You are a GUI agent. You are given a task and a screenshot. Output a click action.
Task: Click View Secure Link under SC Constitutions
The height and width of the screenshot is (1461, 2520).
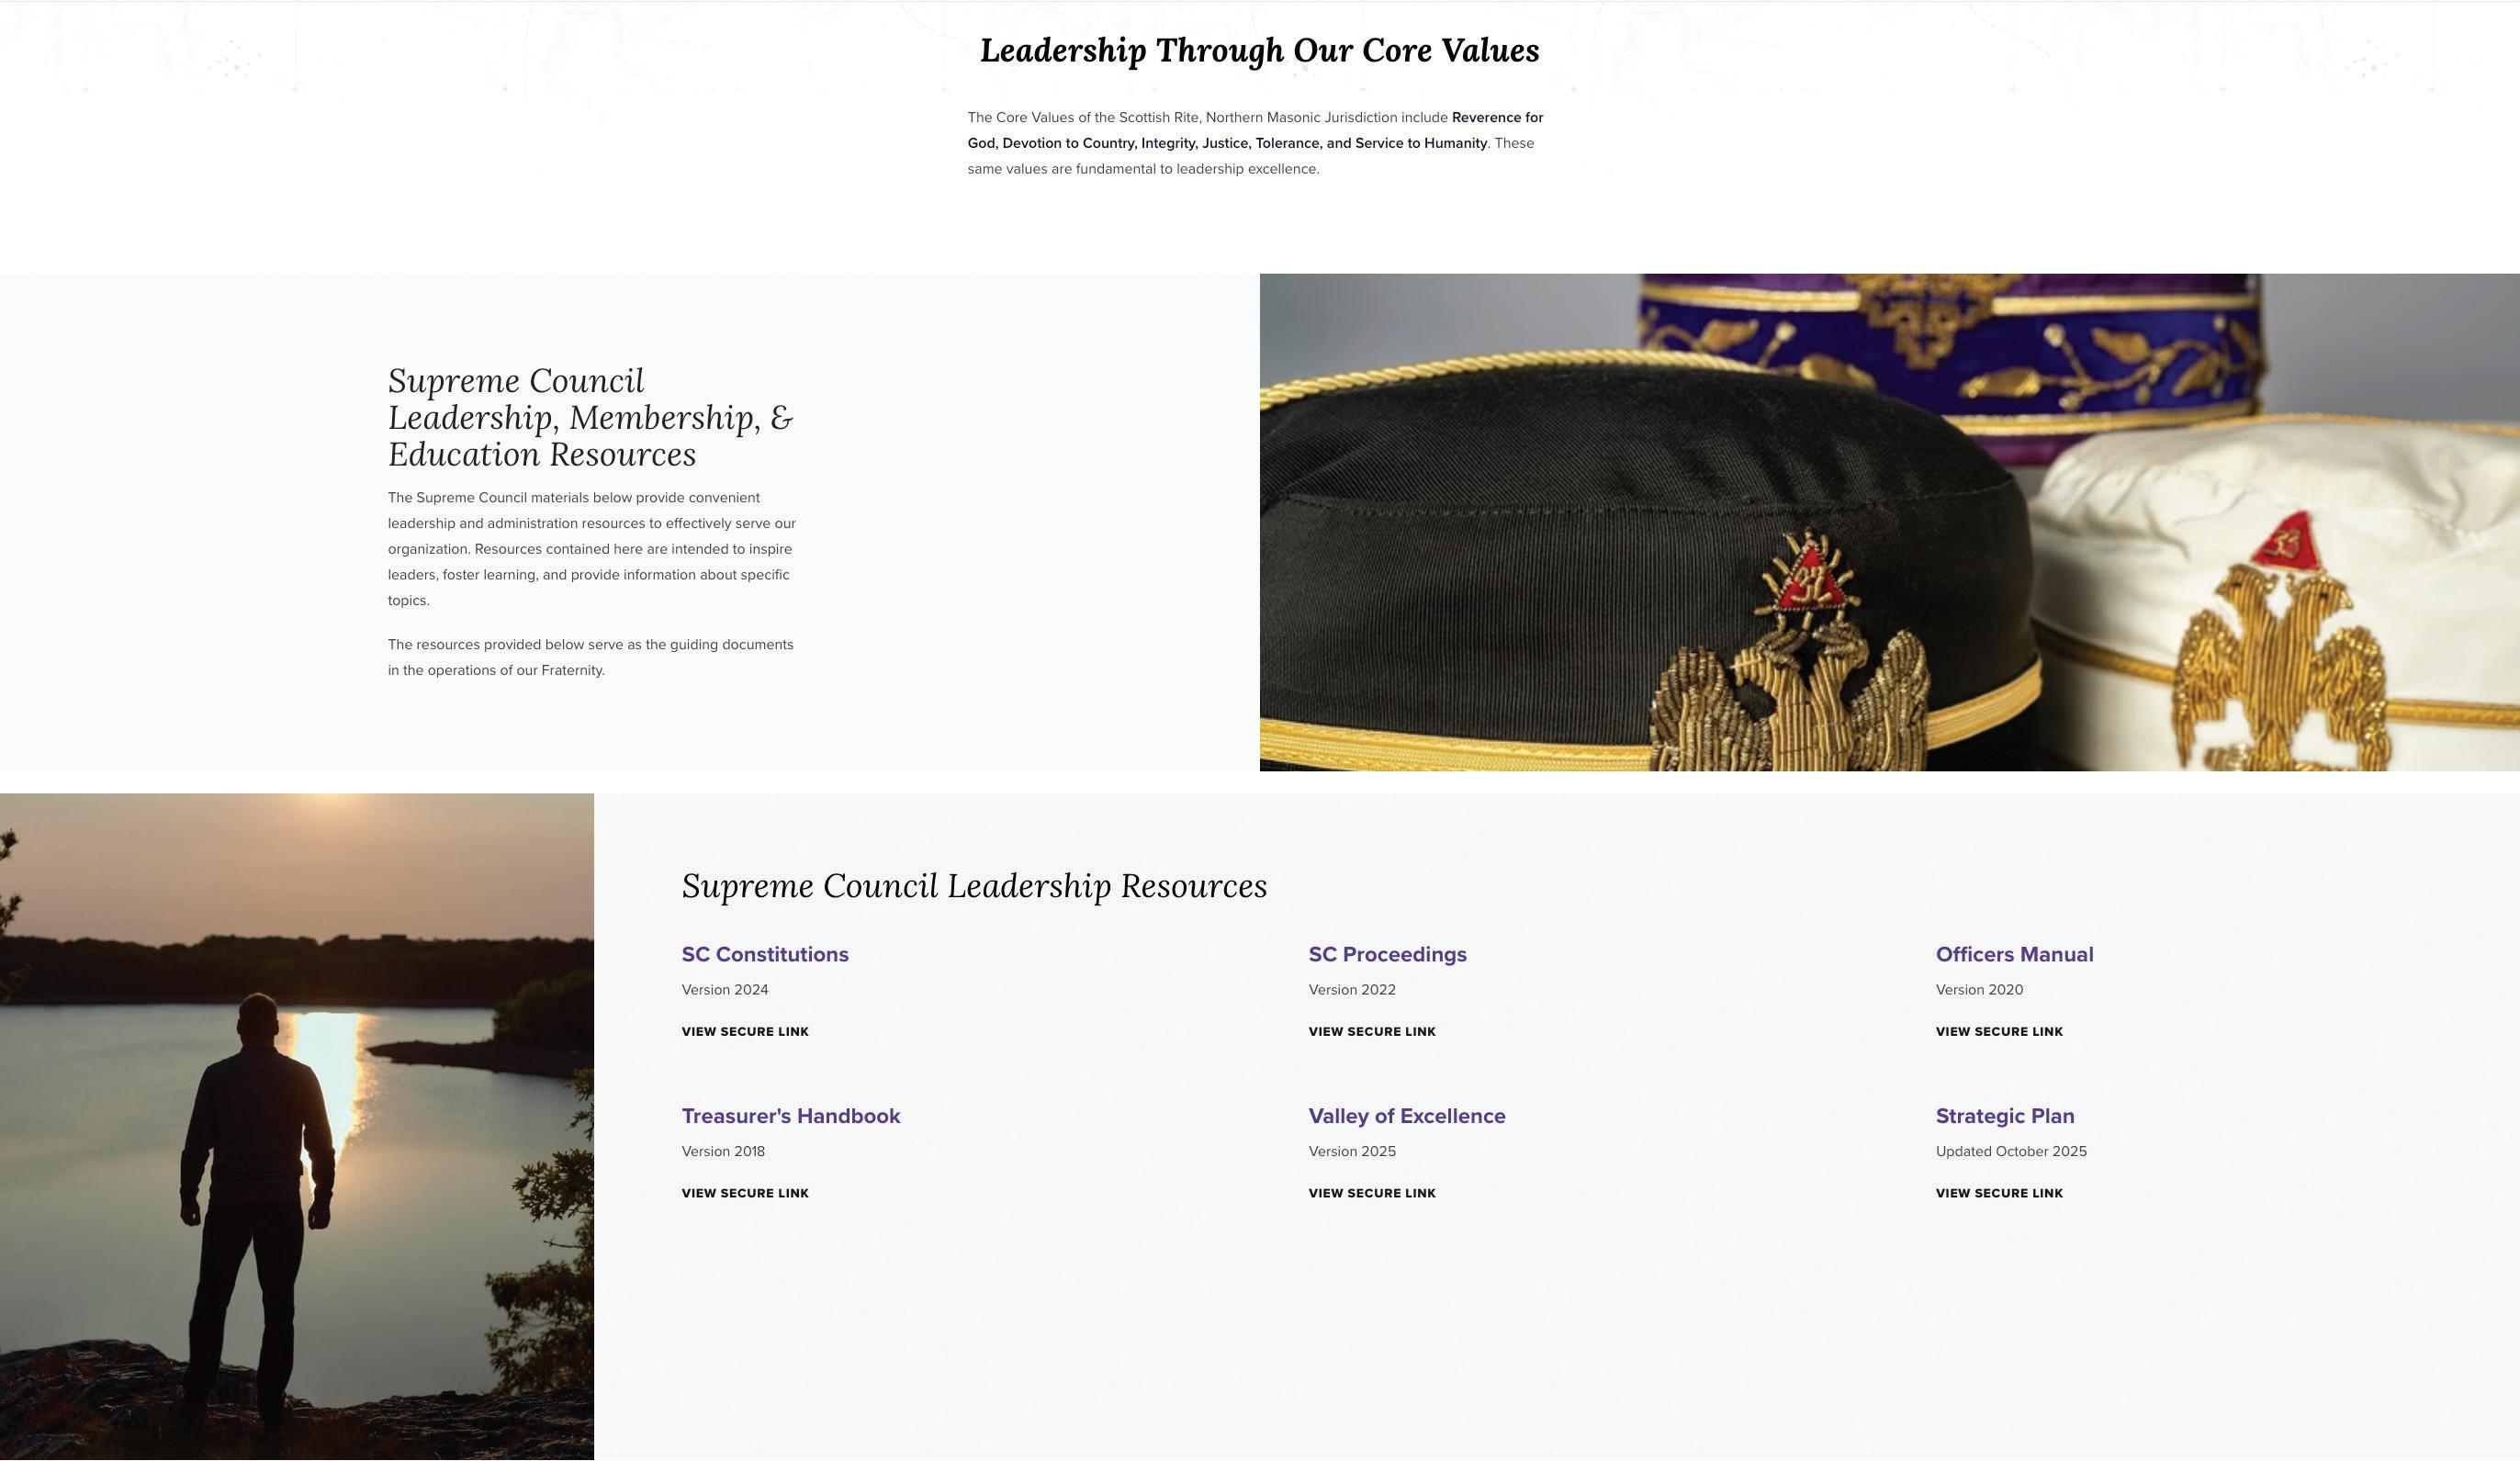745,1032
